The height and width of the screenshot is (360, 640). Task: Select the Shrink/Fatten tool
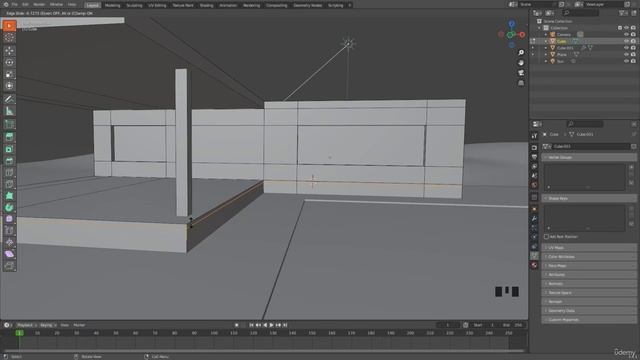(9, 243)
